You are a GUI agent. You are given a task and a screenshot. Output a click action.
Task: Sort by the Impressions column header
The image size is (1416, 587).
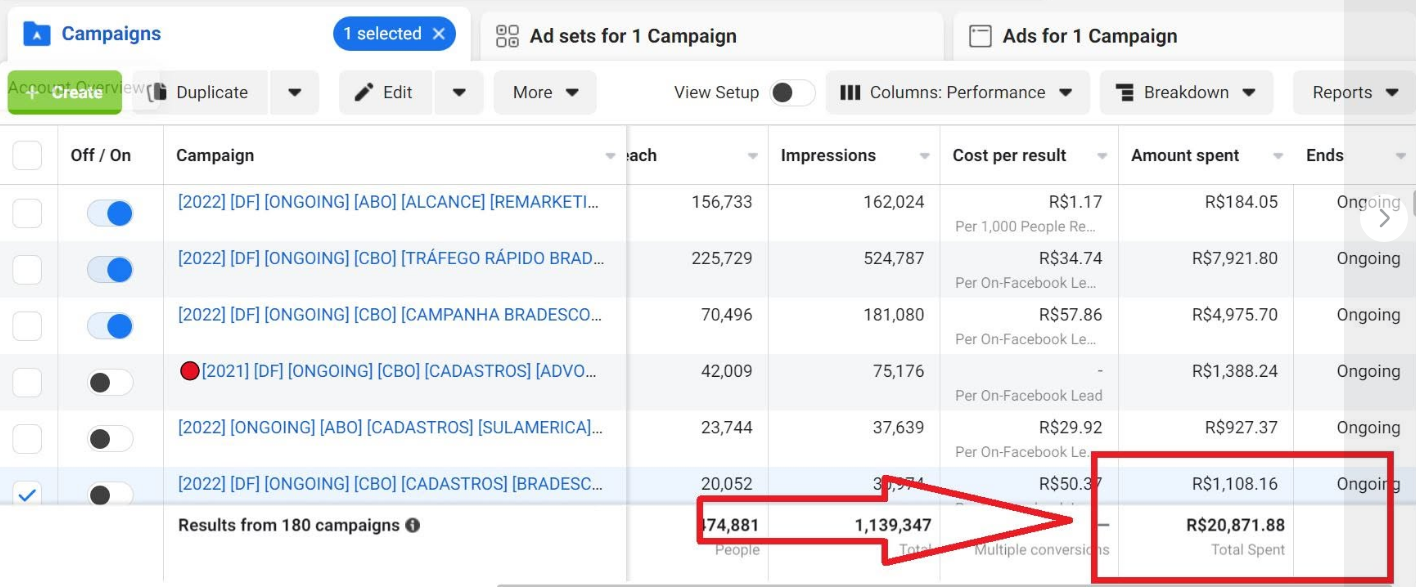tap(828, 155)
